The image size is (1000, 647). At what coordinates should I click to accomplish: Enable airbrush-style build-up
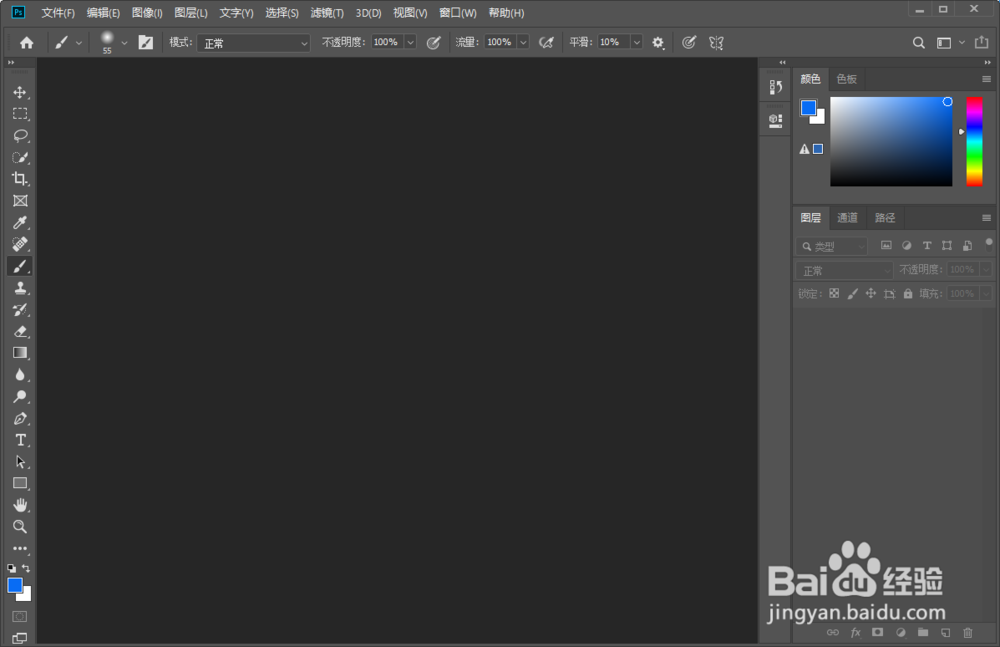546,43
